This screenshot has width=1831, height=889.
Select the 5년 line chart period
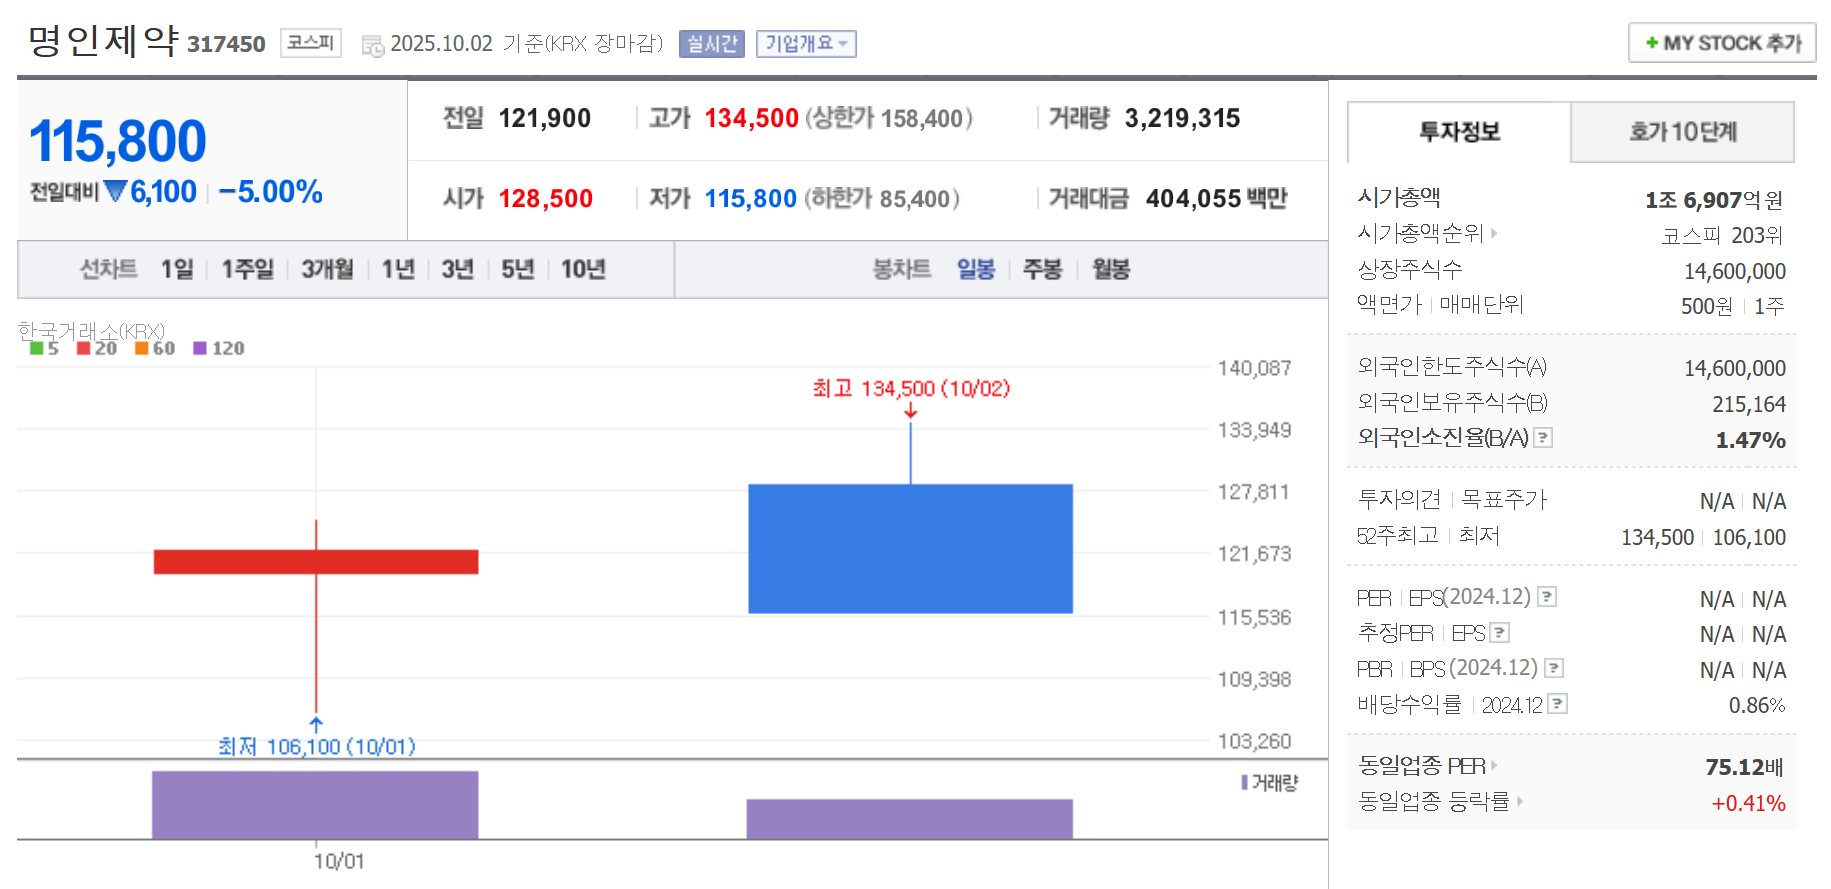click(x=518, y=269)
